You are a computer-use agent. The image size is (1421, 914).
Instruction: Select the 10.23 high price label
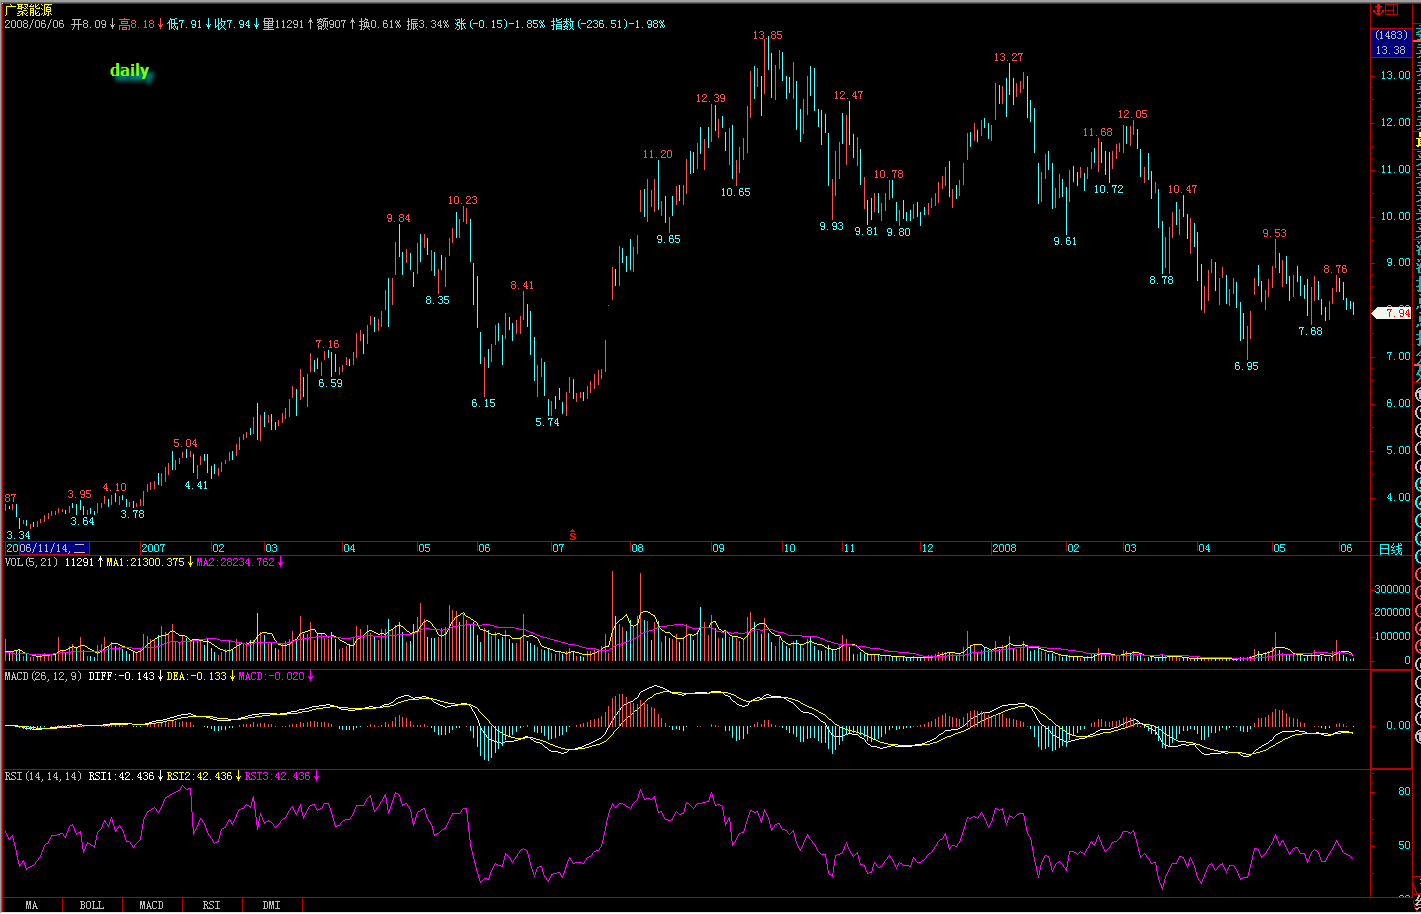point(463,200)
